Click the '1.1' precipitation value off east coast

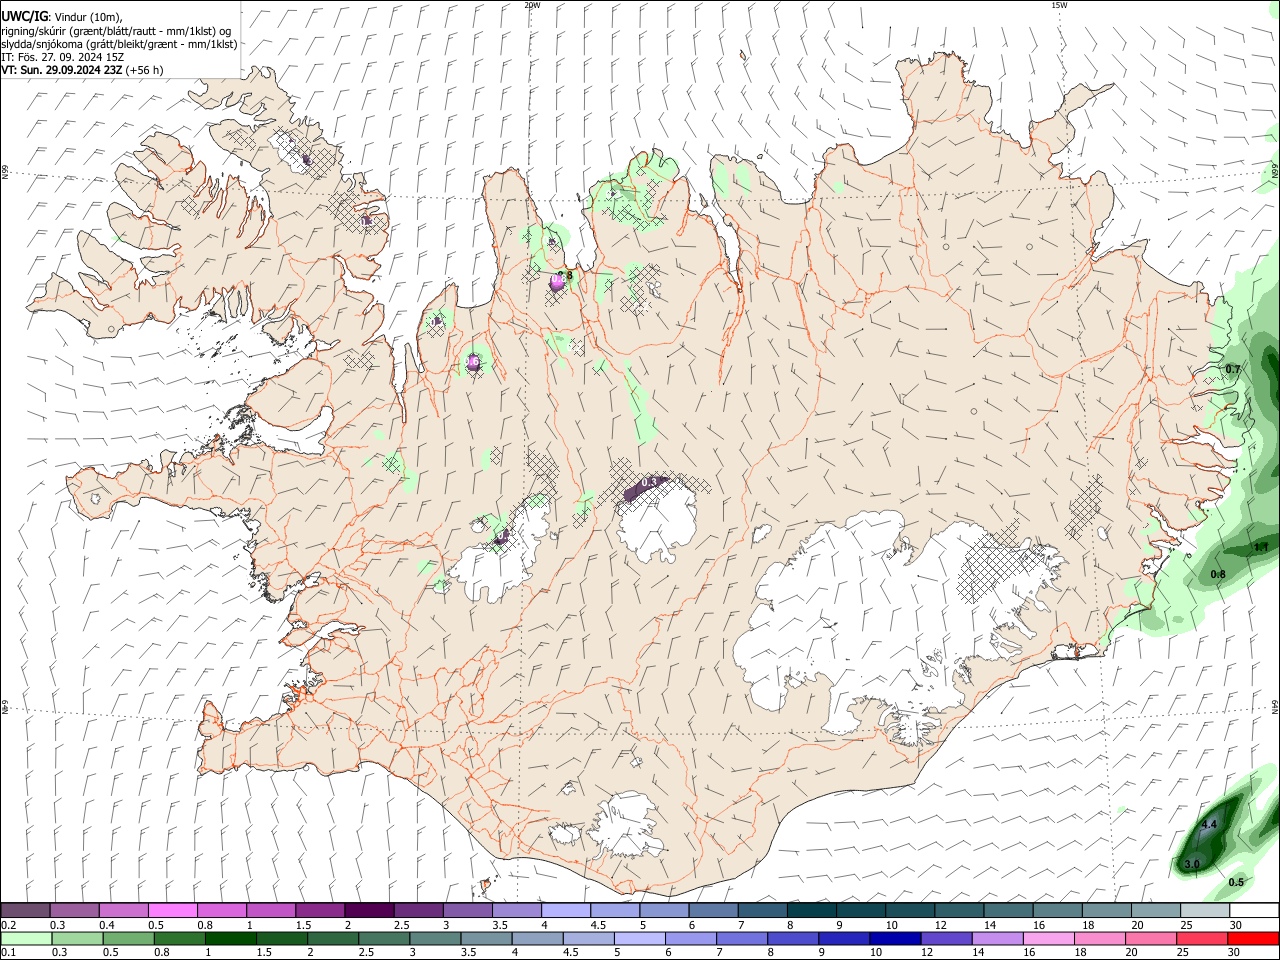coord(1261,547)
